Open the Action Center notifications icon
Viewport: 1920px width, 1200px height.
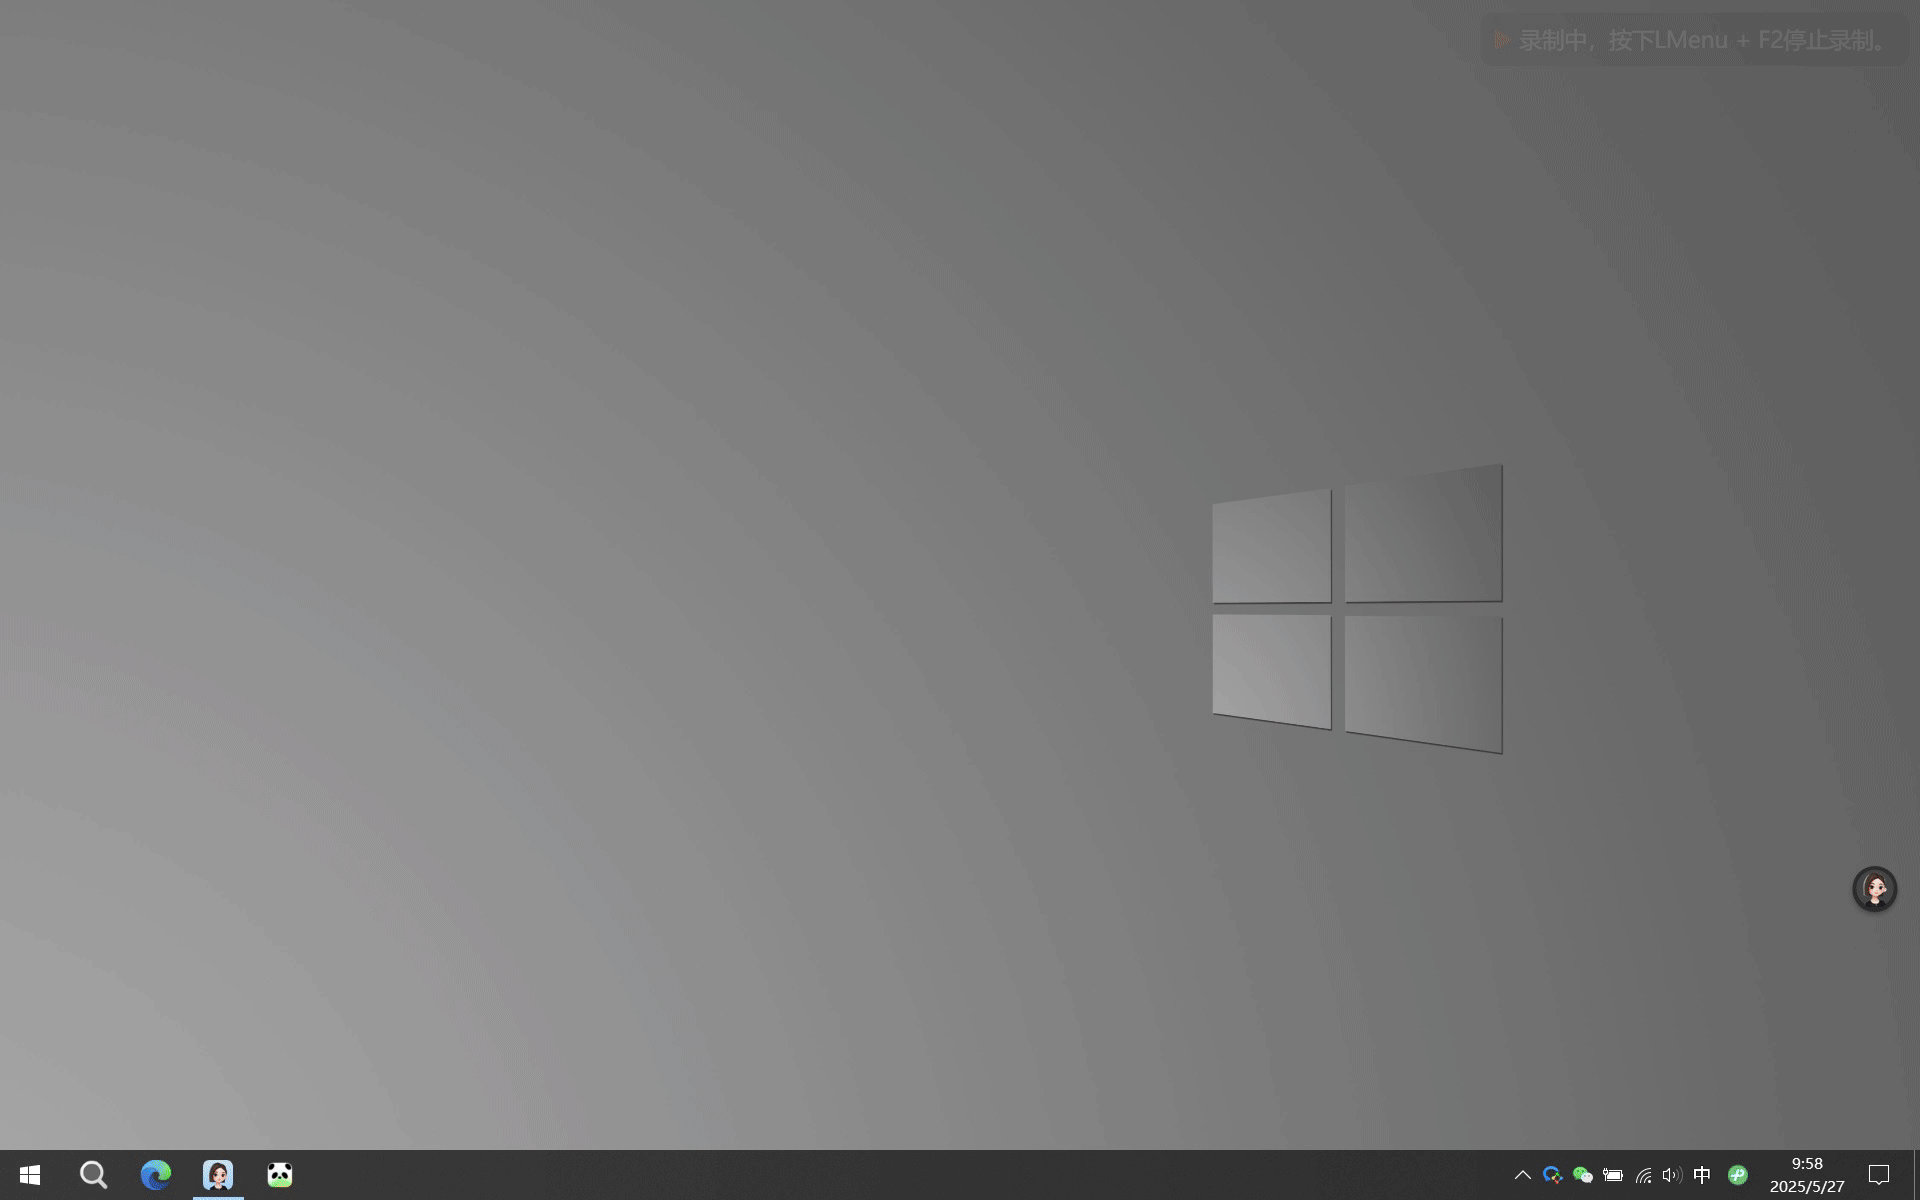(x=1879, y=1175)
